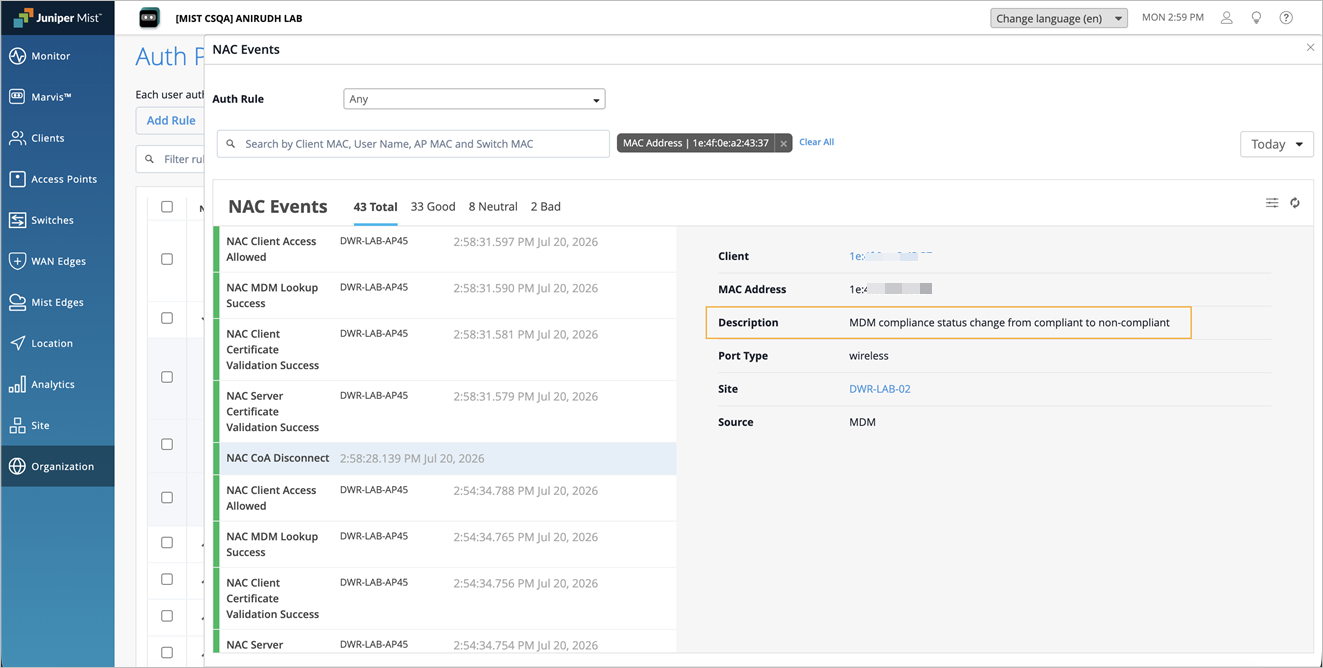Remove the MAC Address filter chip
Viewport: 1323px width, 668px height.
784,144
